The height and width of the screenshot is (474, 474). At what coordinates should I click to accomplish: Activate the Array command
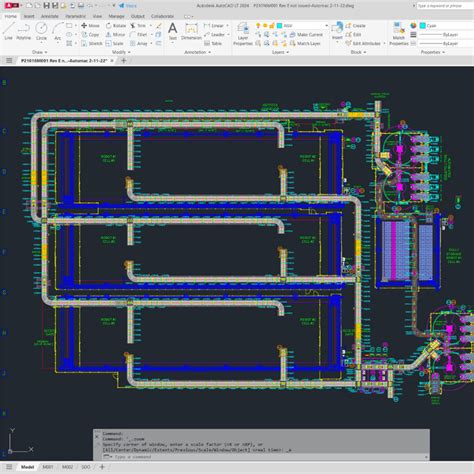[x=139, y=44]
